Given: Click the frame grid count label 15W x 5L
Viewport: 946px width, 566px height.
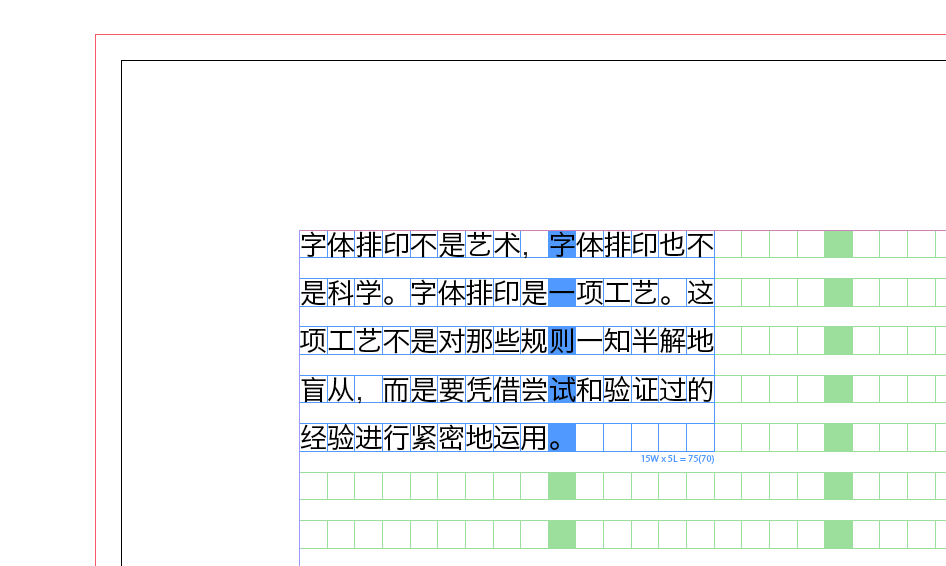Looking at the screenshot, I should click(677, 459).
